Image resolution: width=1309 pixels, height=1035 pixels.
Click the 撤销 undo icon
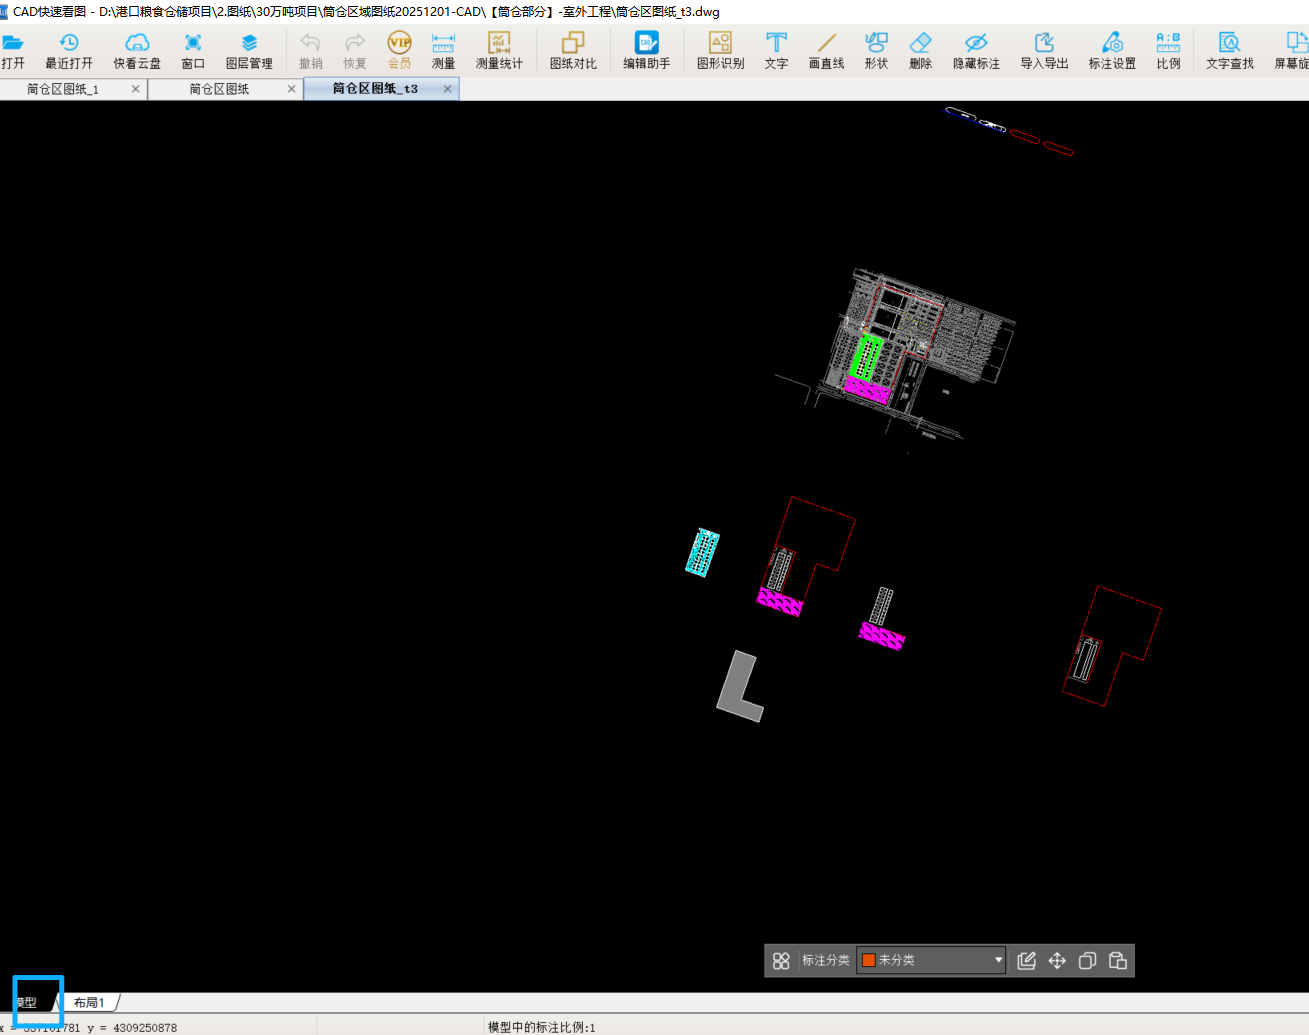(x=311, y=50)
